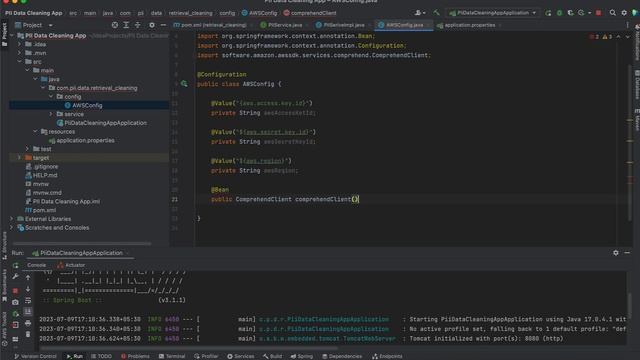Expand the test folder
This screenshot has height=360, width=640.
(27, 149)
